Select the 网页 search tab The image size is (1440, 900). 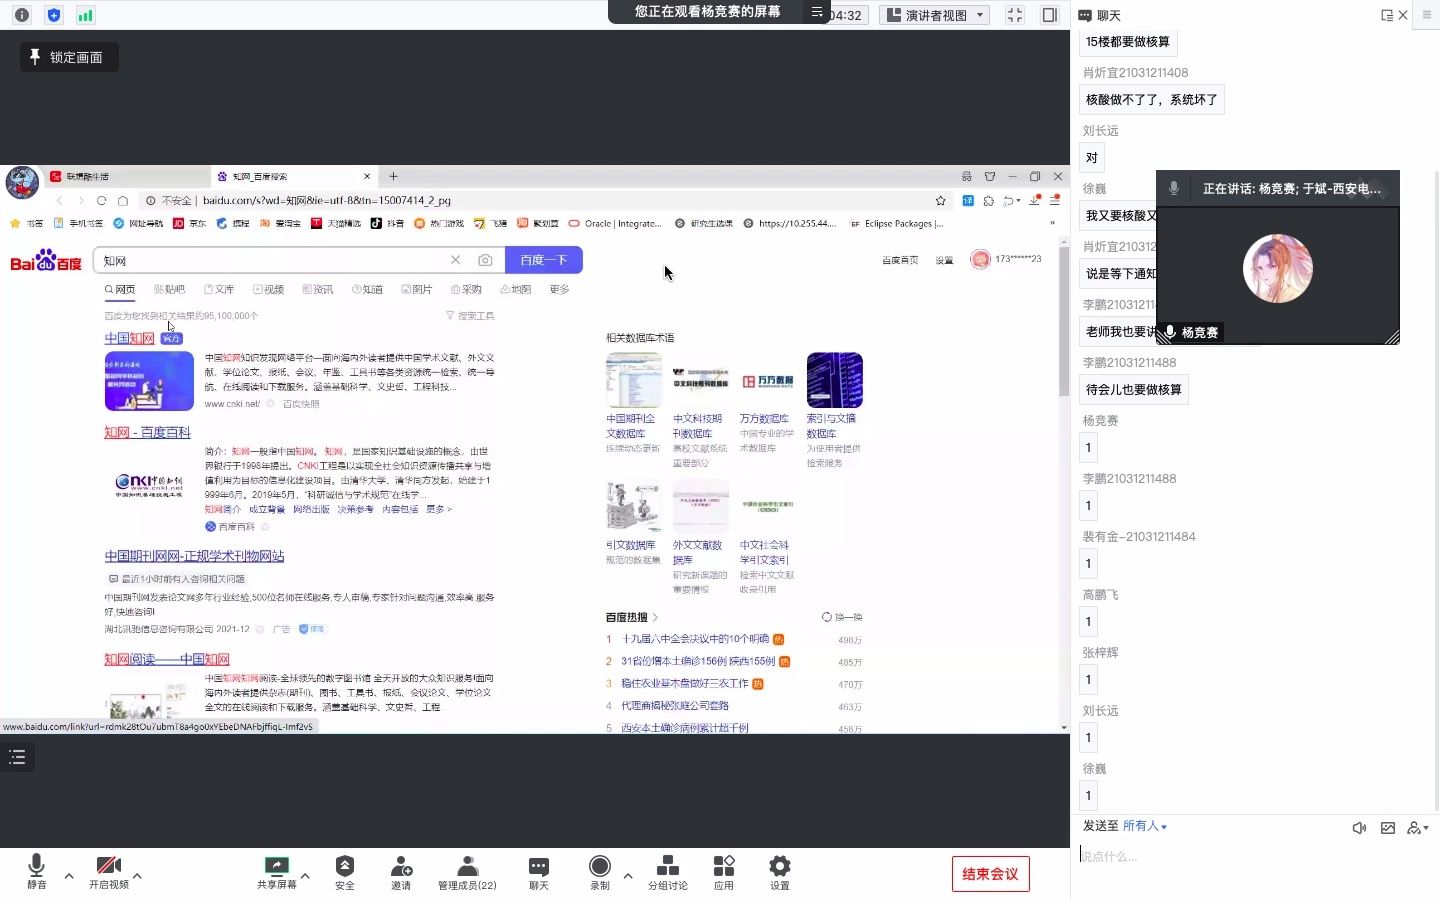(x=120, y=289)
